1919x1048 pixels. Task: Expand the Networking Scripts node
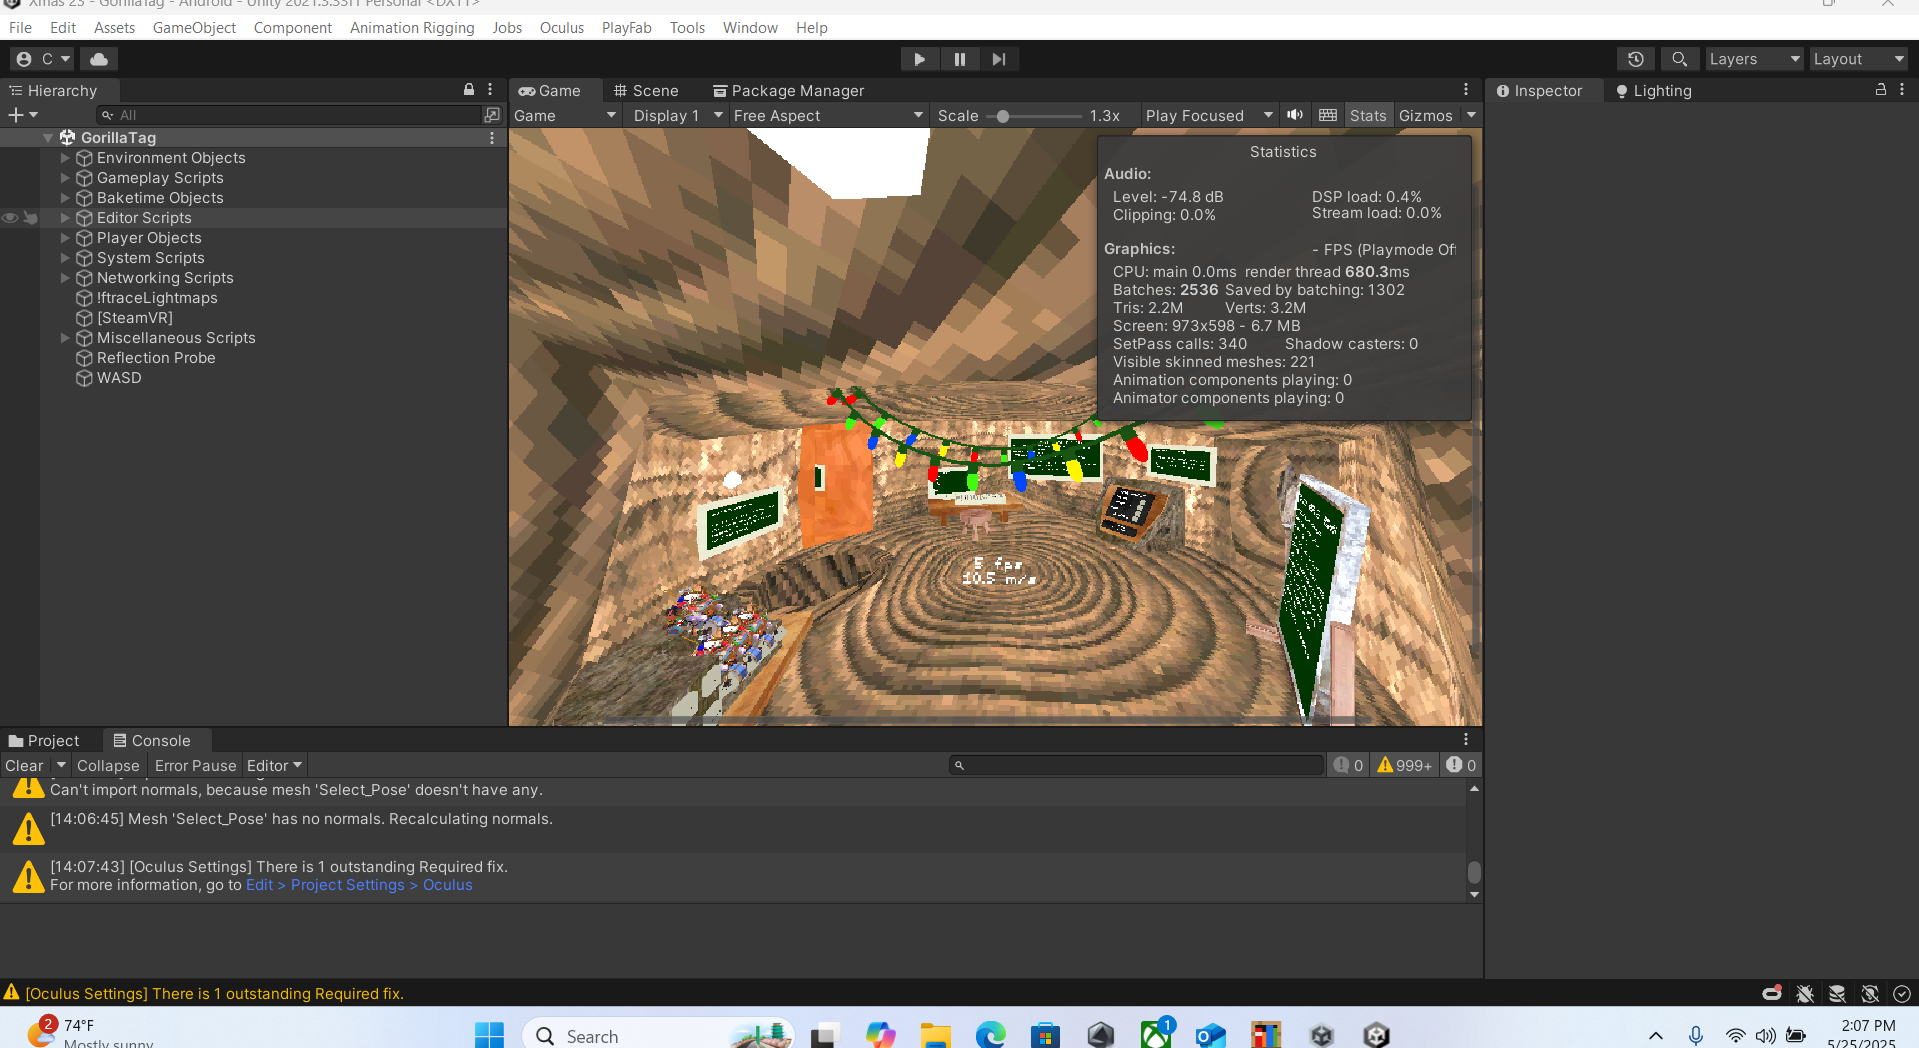tap(65, 278)
